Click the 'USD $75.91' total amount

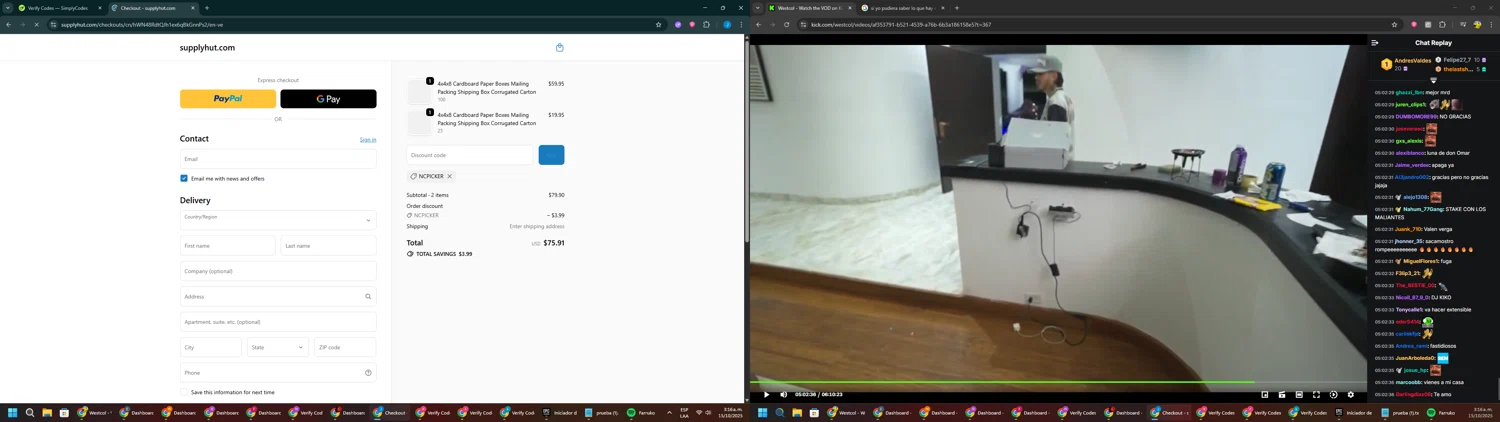[548, 243]
